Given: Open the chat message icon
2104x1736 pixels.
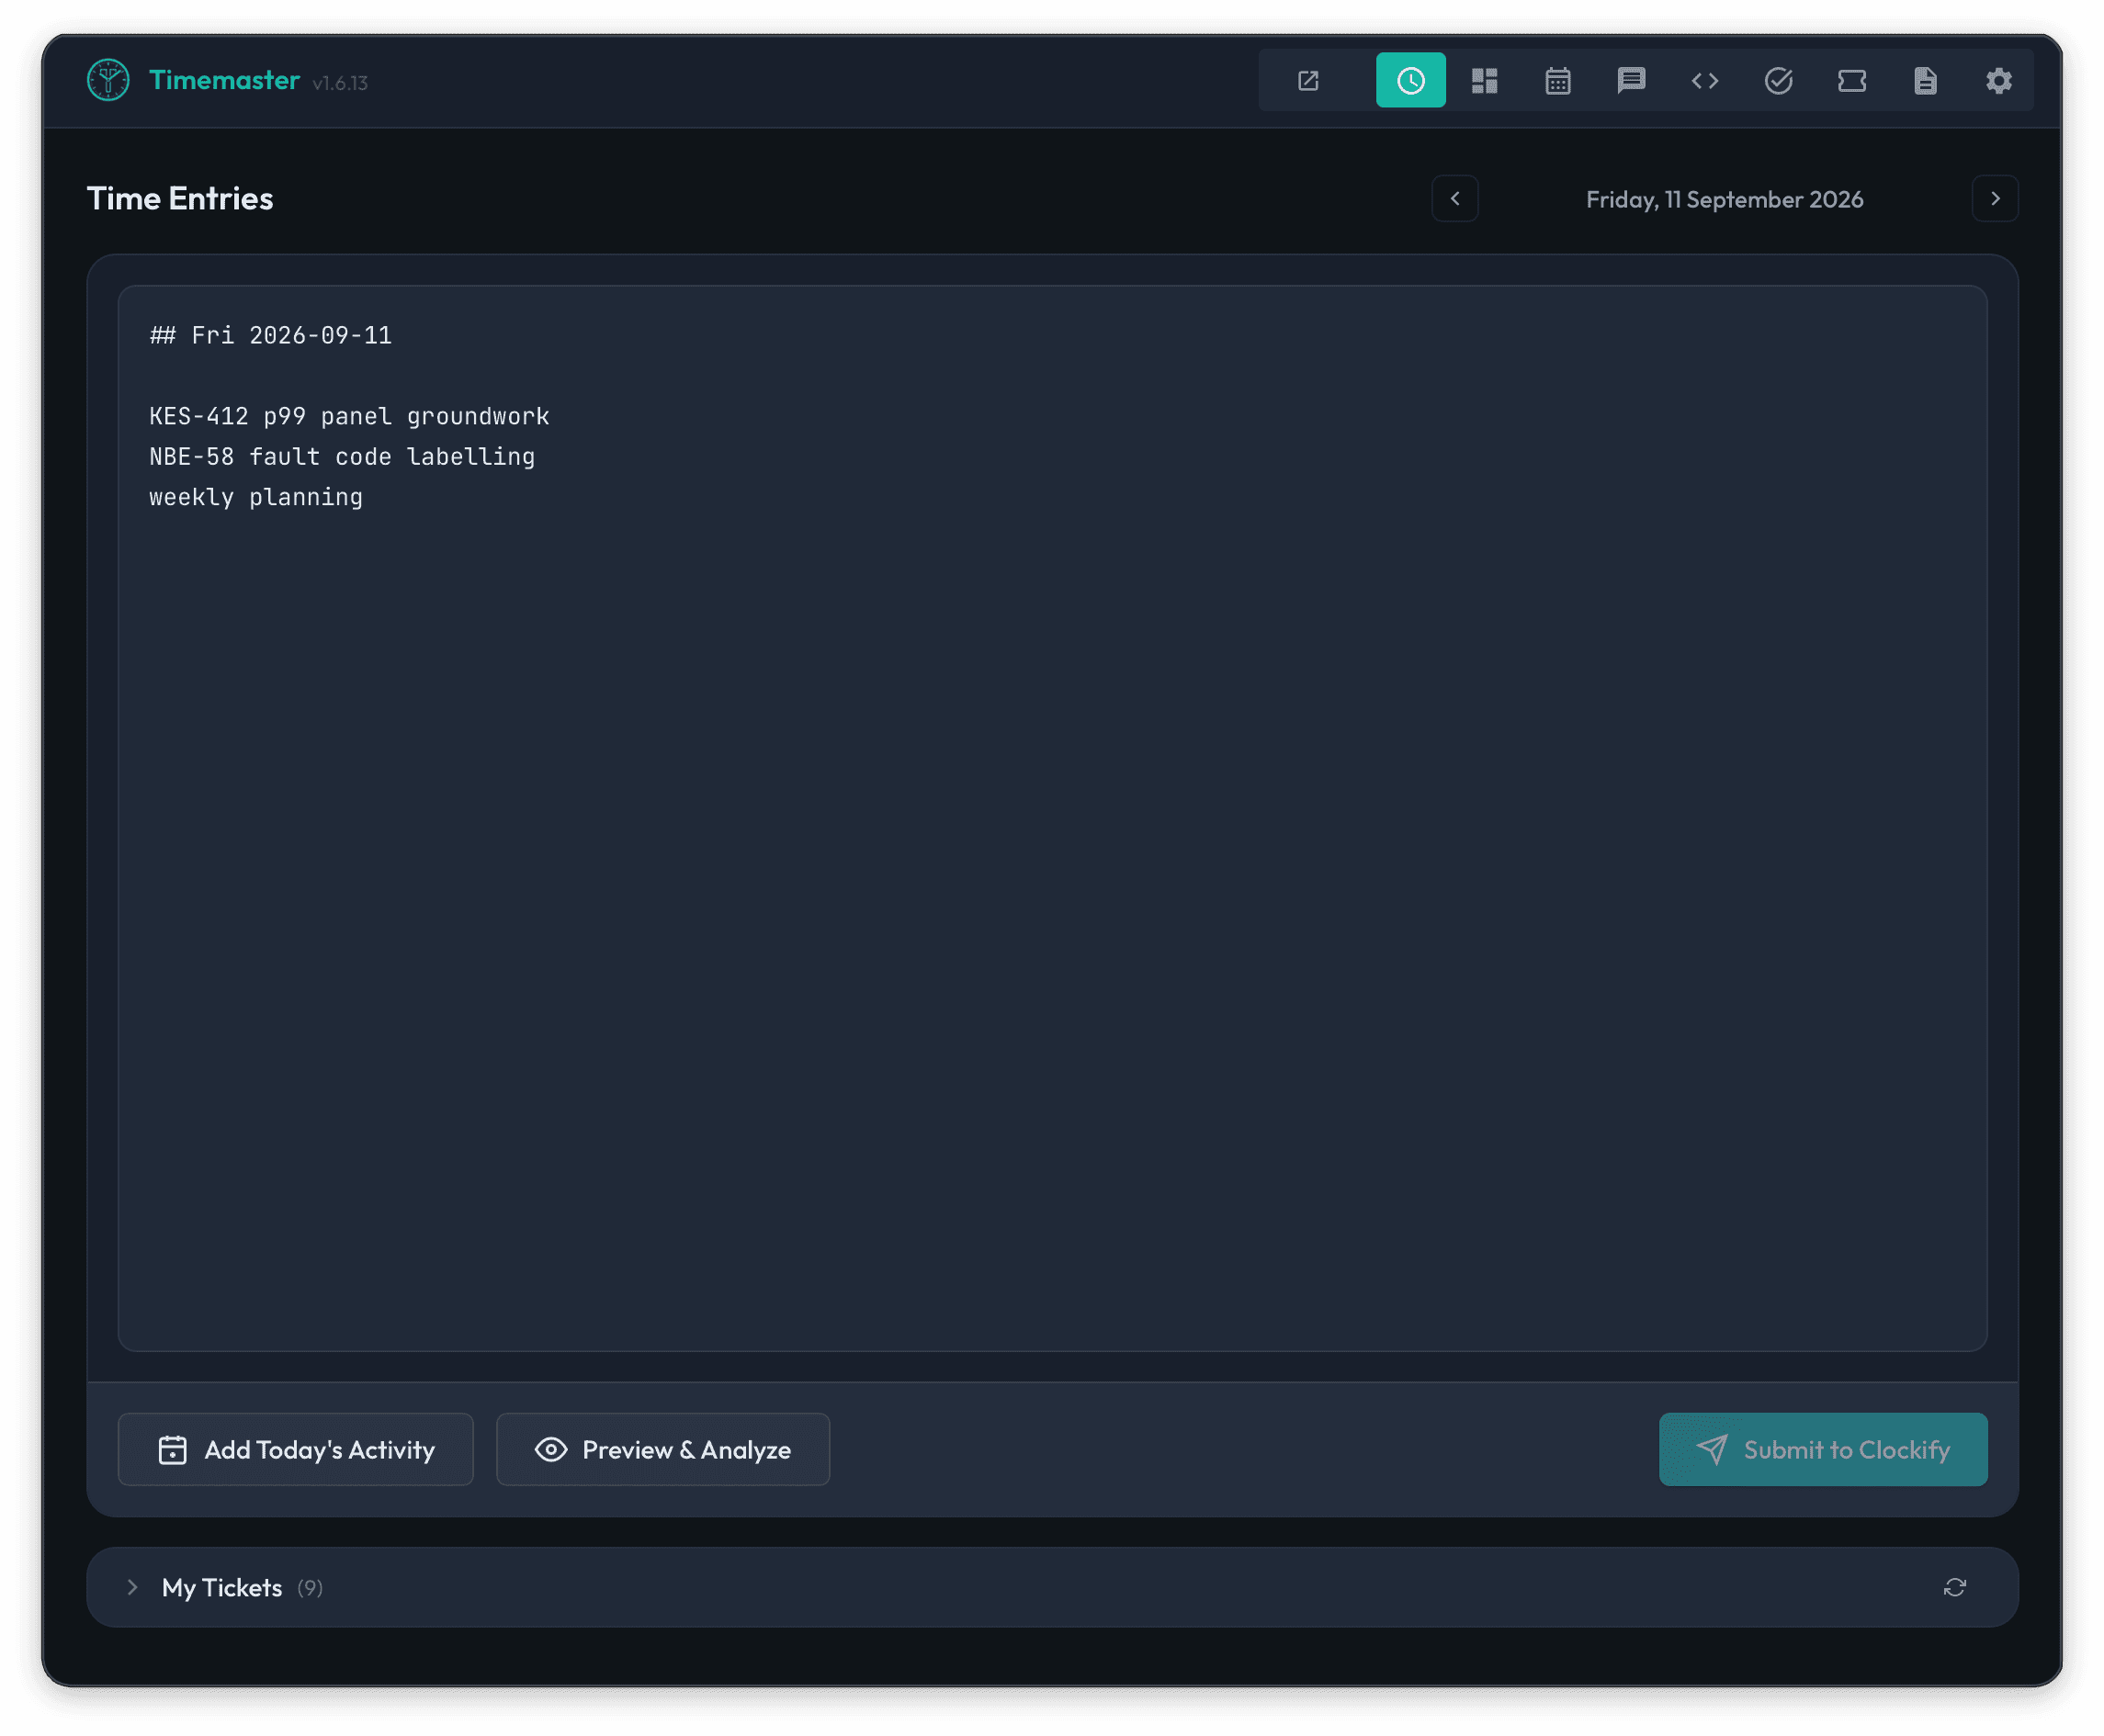Looking at the screenshot, I should (x=1631, y=81).
